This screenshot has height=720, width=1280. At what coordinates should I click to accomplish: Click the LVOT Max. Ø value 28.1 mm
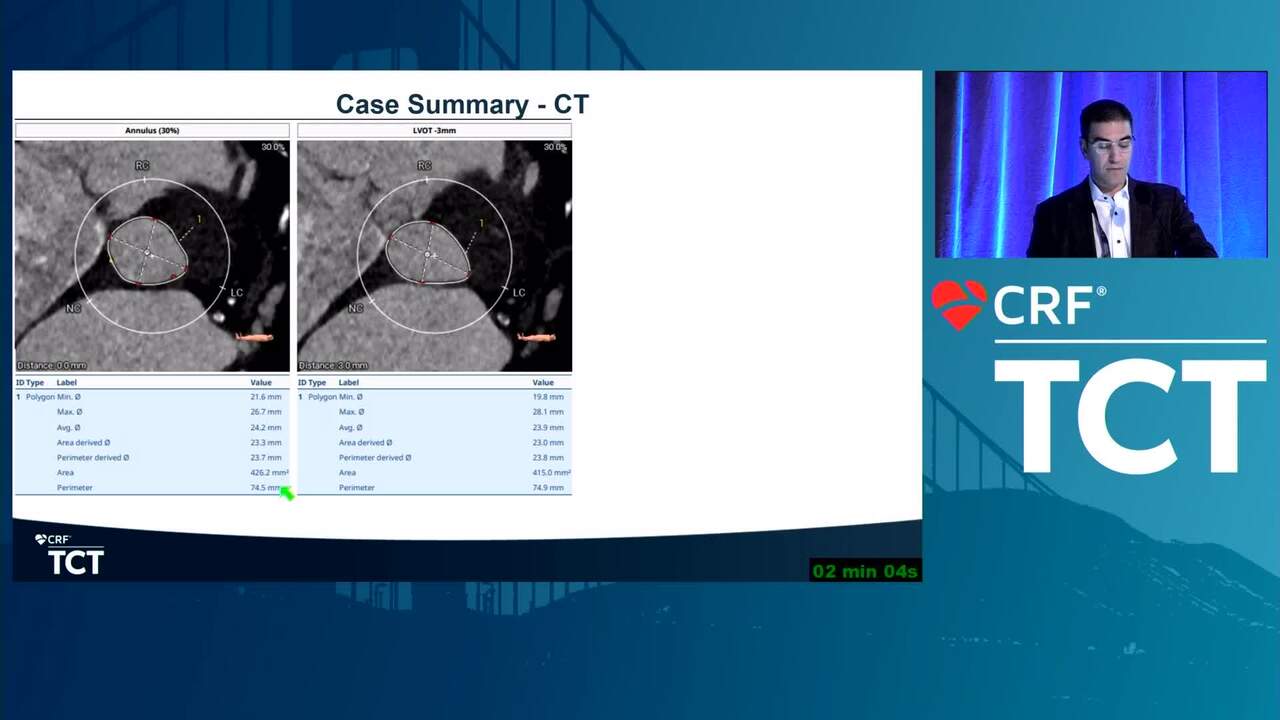click(548, 412)
